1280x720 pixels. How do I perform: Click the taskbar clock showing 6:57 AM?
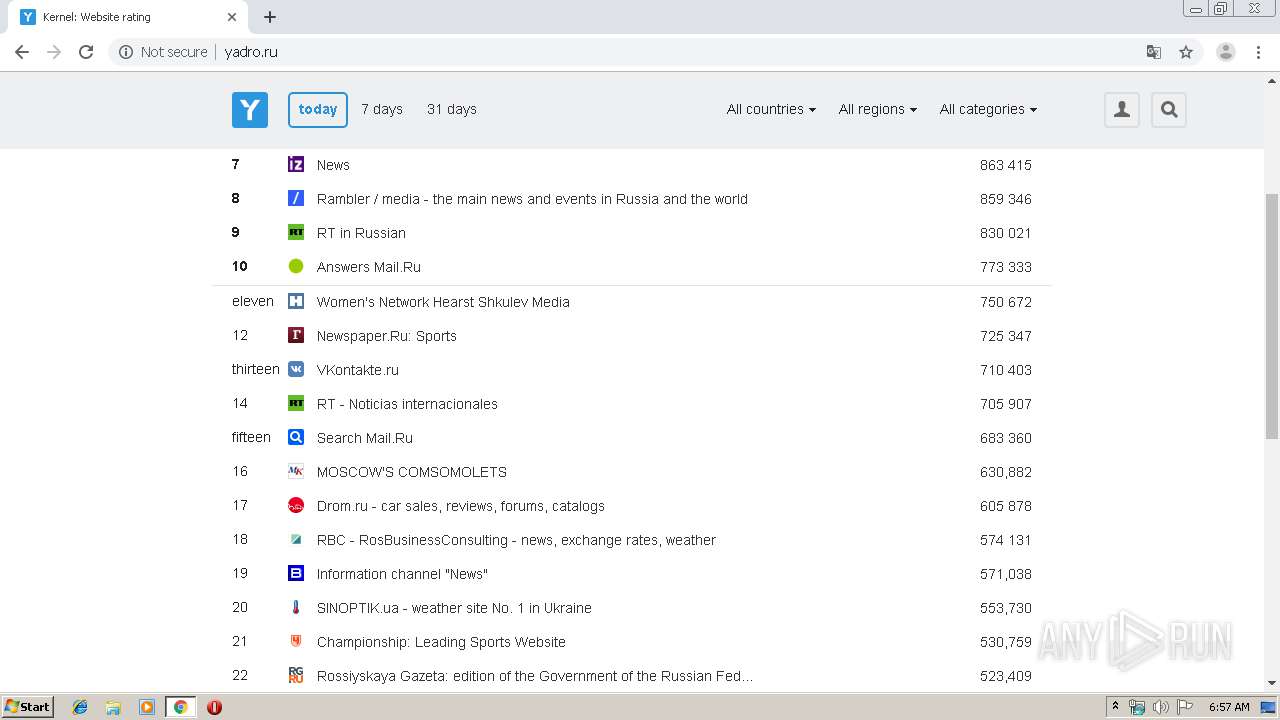pos(1229,707)
